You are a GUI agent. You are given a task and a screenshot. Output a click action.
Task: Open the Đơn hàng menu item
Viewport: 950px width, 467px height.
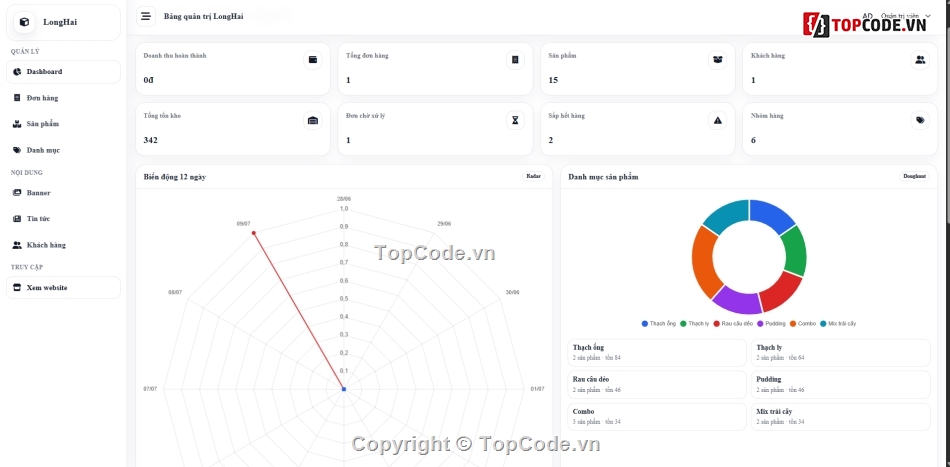64,98
